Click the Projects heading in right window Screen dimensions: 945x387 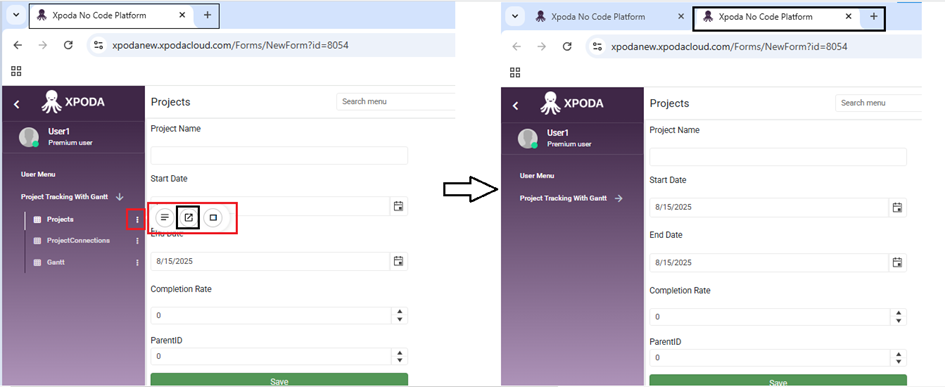click(x=669, y=103)
